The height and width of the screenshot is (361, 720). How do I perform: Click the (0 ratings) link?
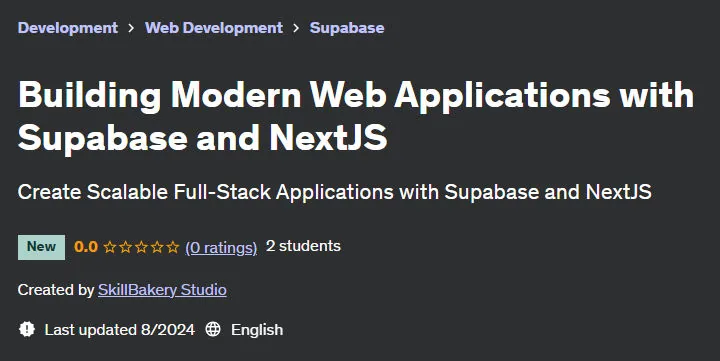[x=221, y=248]
